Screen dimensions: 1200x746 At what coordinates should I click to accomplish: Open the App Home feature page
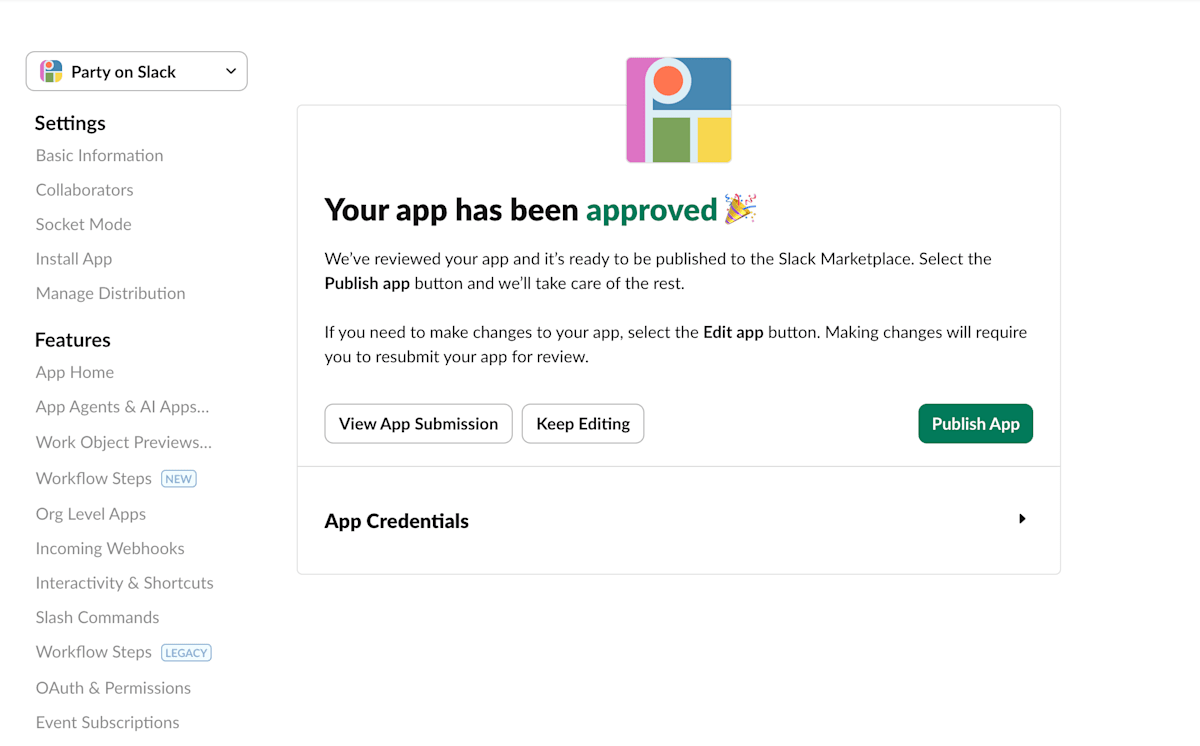coord(75,372)
